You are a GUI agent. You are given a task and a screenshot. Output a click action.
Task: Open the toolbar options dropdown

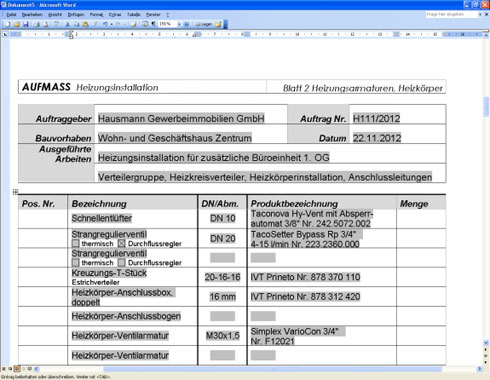click(x=226, y=24)
